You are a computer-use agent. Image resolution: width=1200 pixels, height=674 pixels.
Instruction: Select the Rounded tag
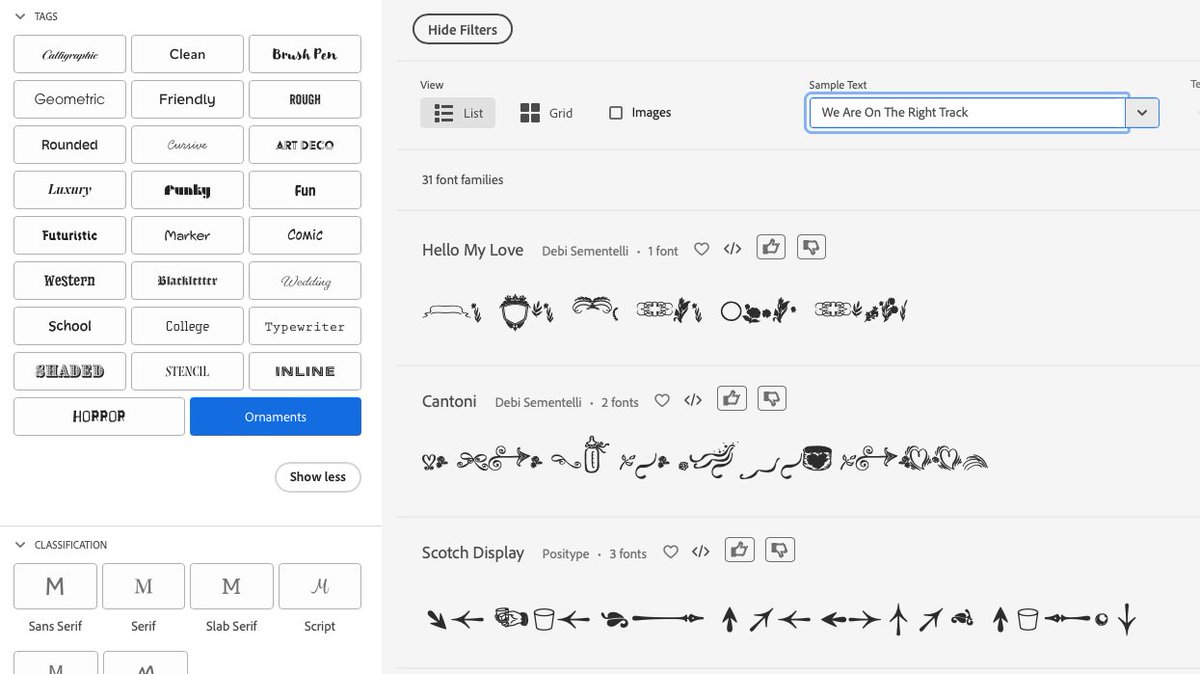coord(70,145)
